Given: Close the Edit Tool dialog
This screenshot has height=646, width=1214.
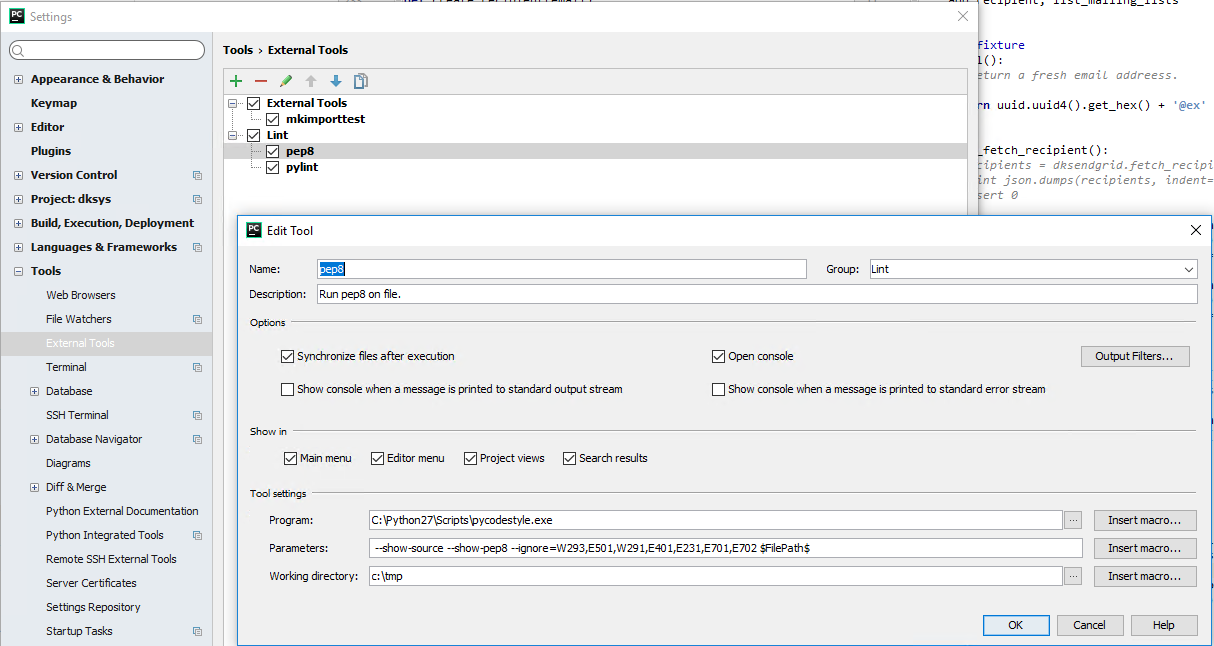Looking at the screenshot, I should [x=1196, y=230].
